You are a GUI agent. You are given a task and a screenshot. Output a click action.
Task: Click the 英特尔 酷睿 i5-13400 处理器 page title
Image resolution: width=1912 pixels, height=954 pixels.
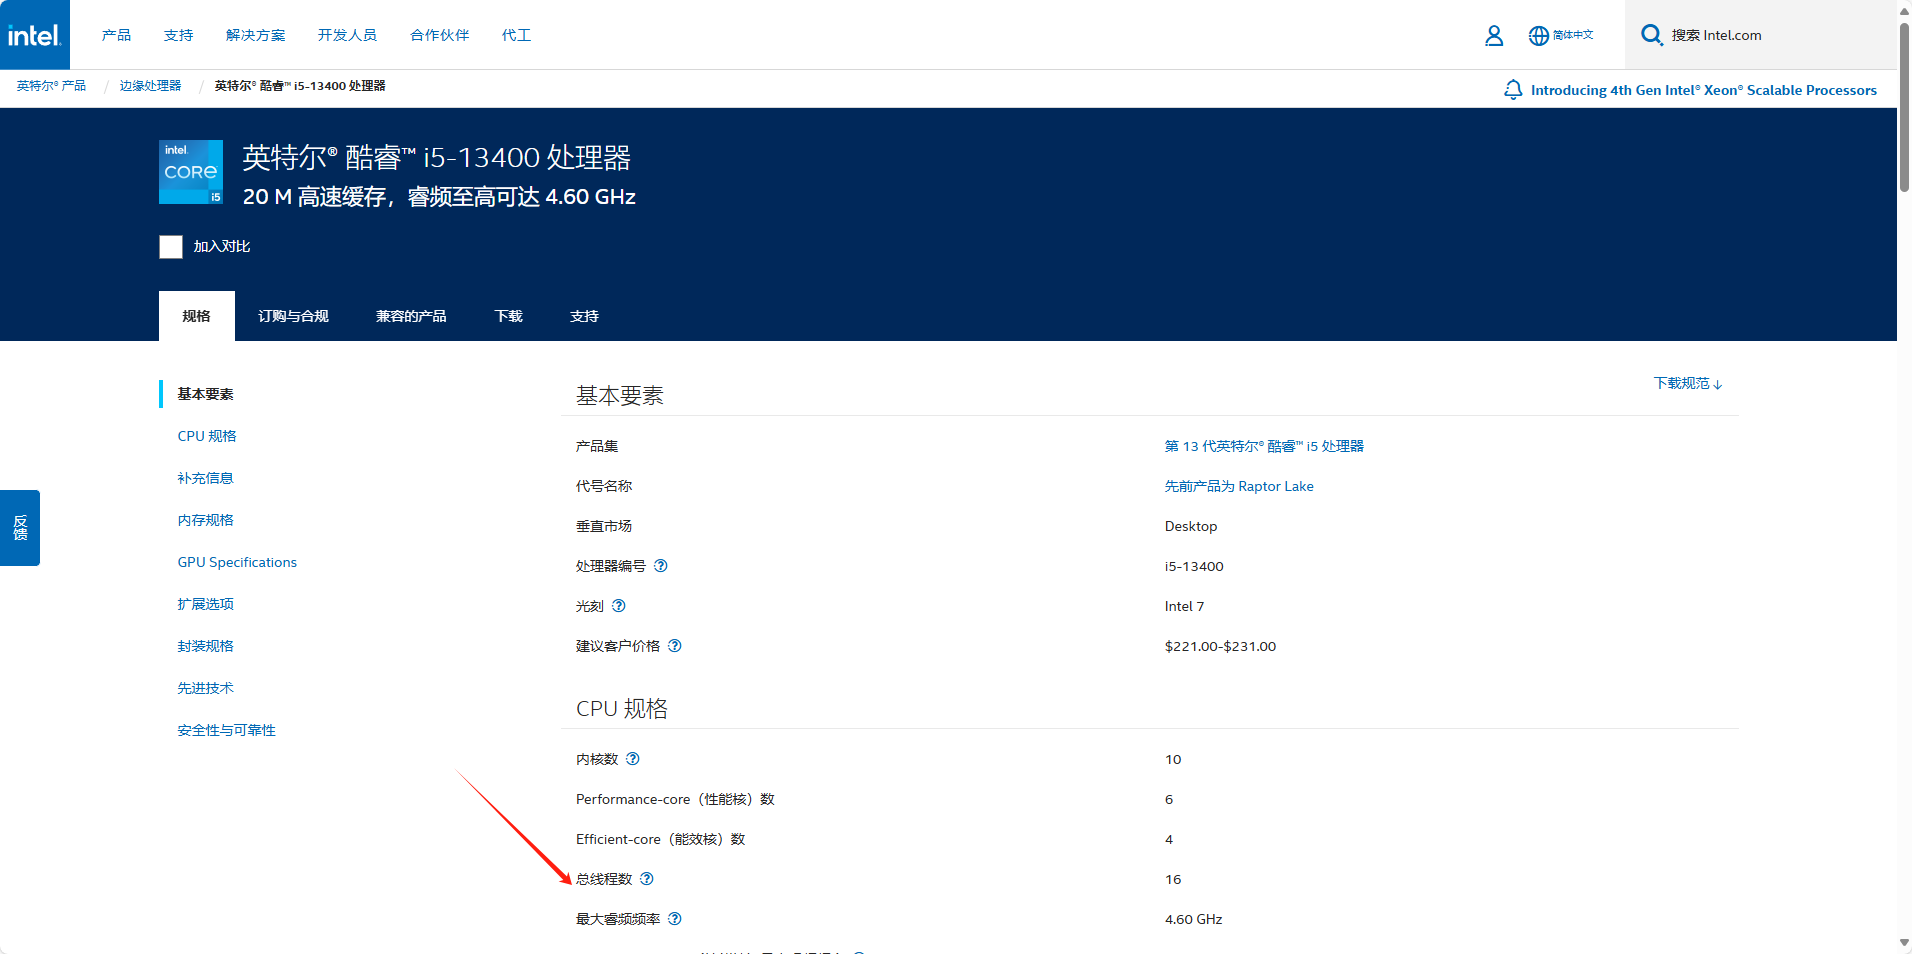(x=436, y=158)
